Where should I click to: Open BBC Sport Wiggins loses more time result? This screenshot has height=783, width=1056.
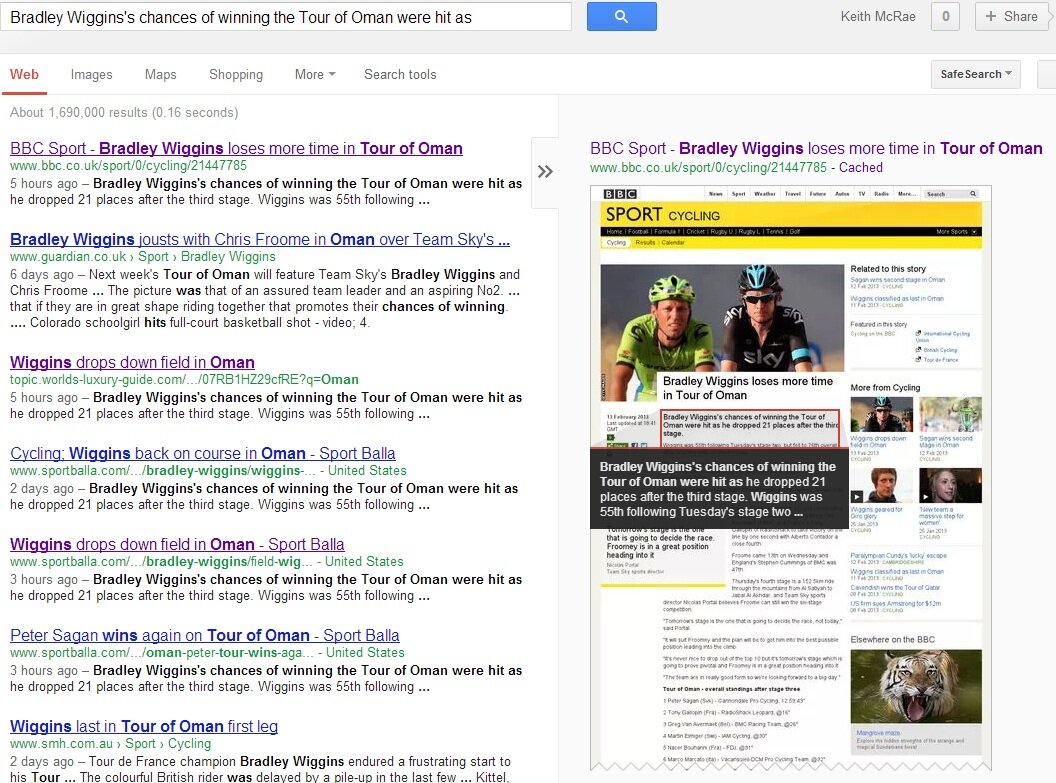236,148
